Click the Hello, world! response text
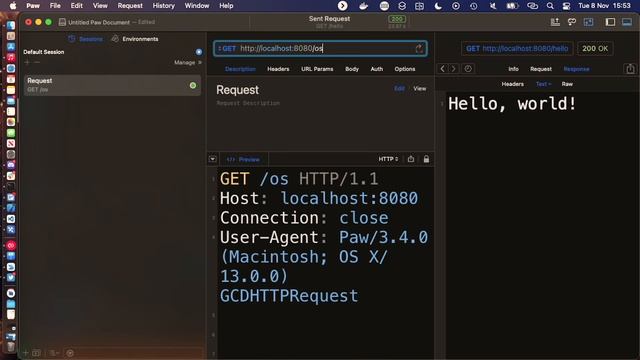This screenshot has width=640, height=360. click(512, 103)
